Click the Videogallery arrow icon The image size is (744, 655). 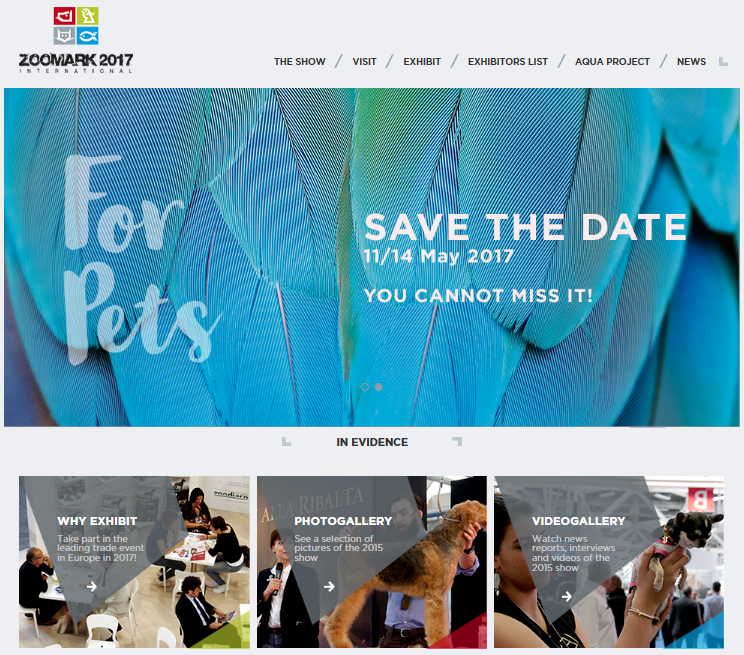567,596
